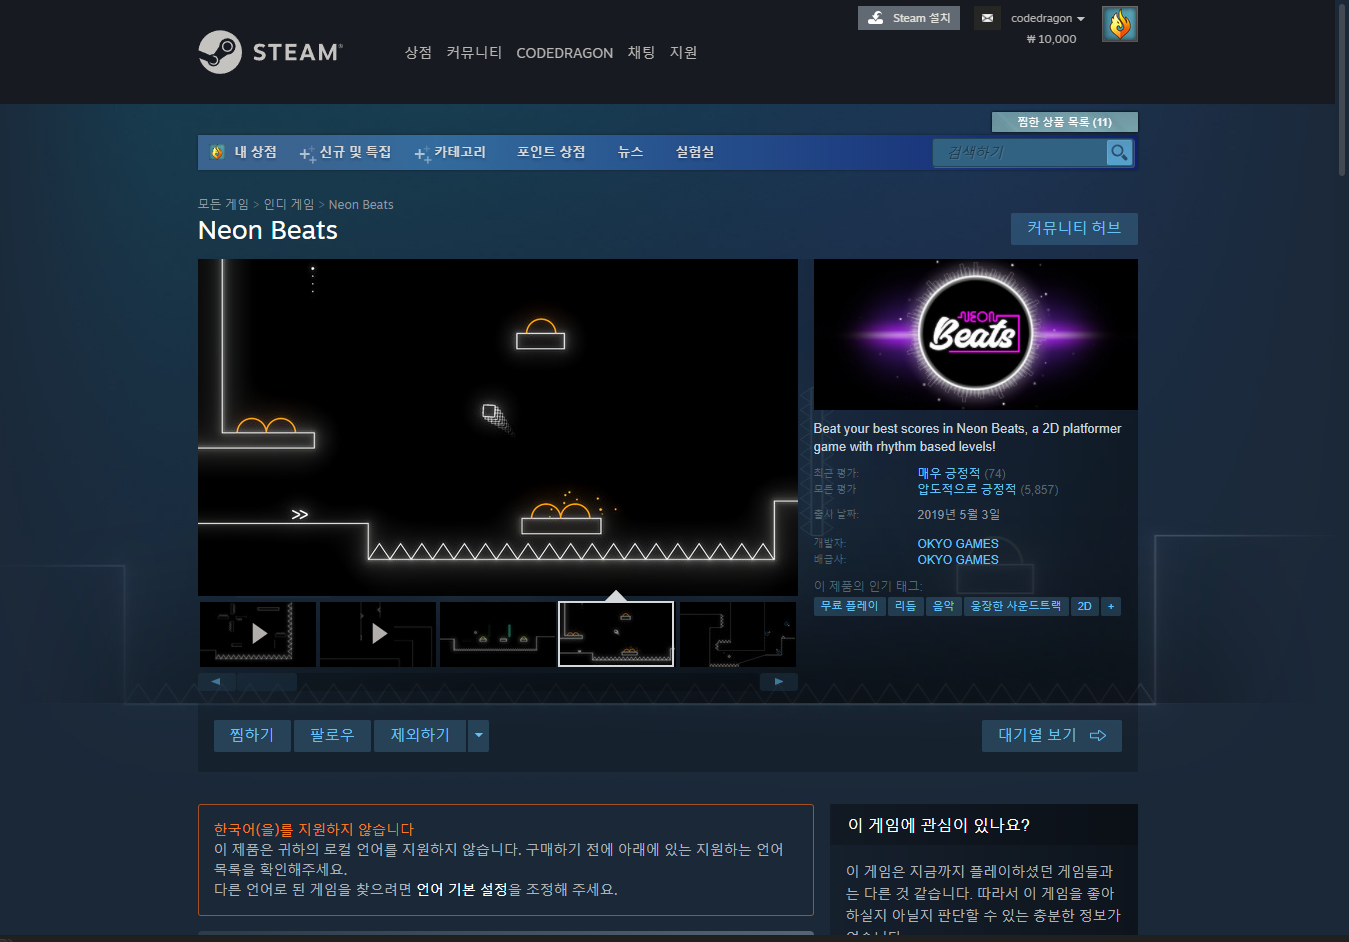Click the 찜한 상품 목록 (11) button
The image size is (1349, 942).
(x=1064, y=122)
